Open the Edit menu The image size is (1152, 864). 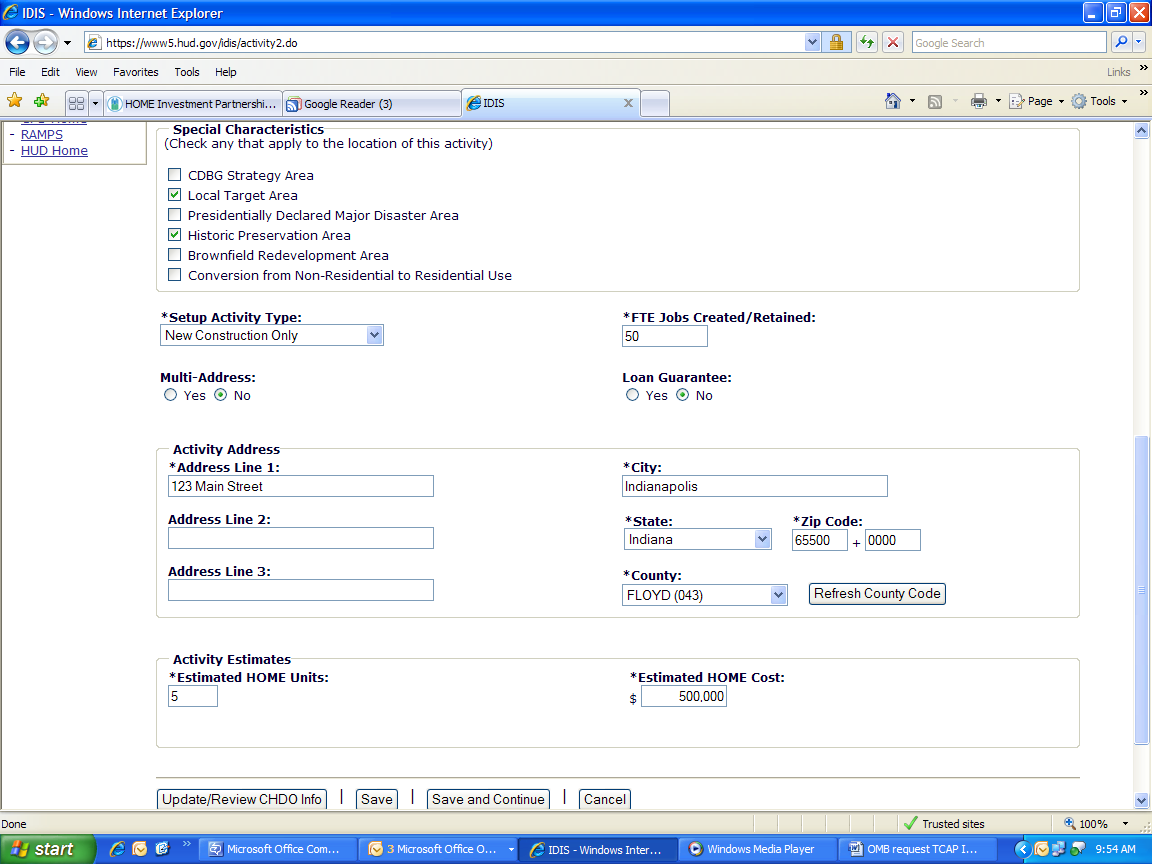click(x=50, y=72)
